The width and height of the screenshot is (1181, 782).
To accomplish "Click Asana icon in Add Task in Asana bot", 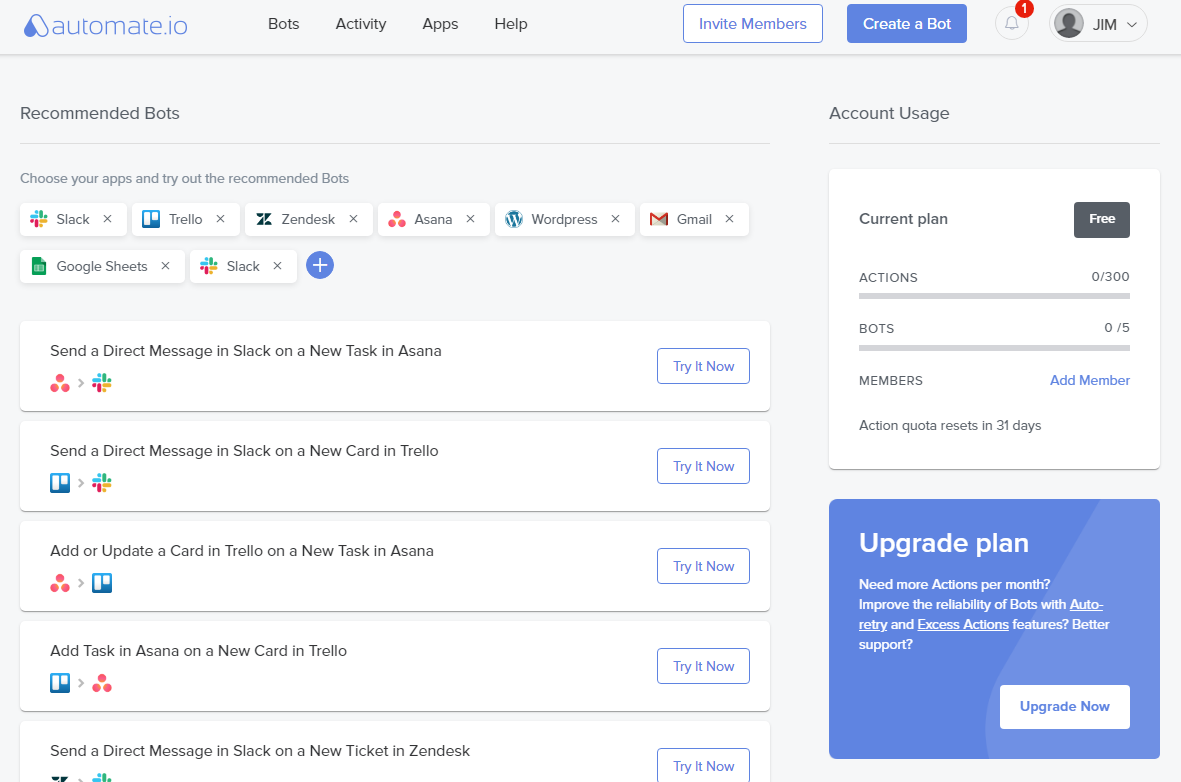I will [x=102, y=683].
